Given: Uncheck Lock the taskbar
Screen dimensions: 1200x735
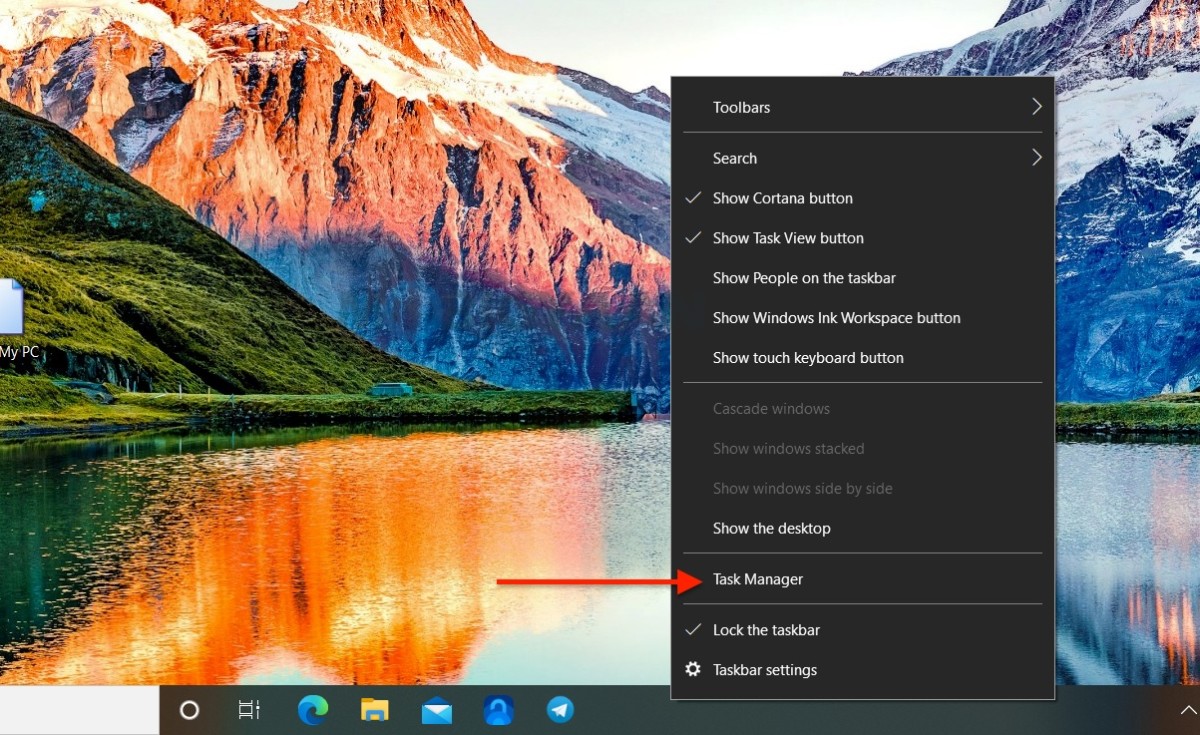Looking at the screenshot, I should (766, 630).
